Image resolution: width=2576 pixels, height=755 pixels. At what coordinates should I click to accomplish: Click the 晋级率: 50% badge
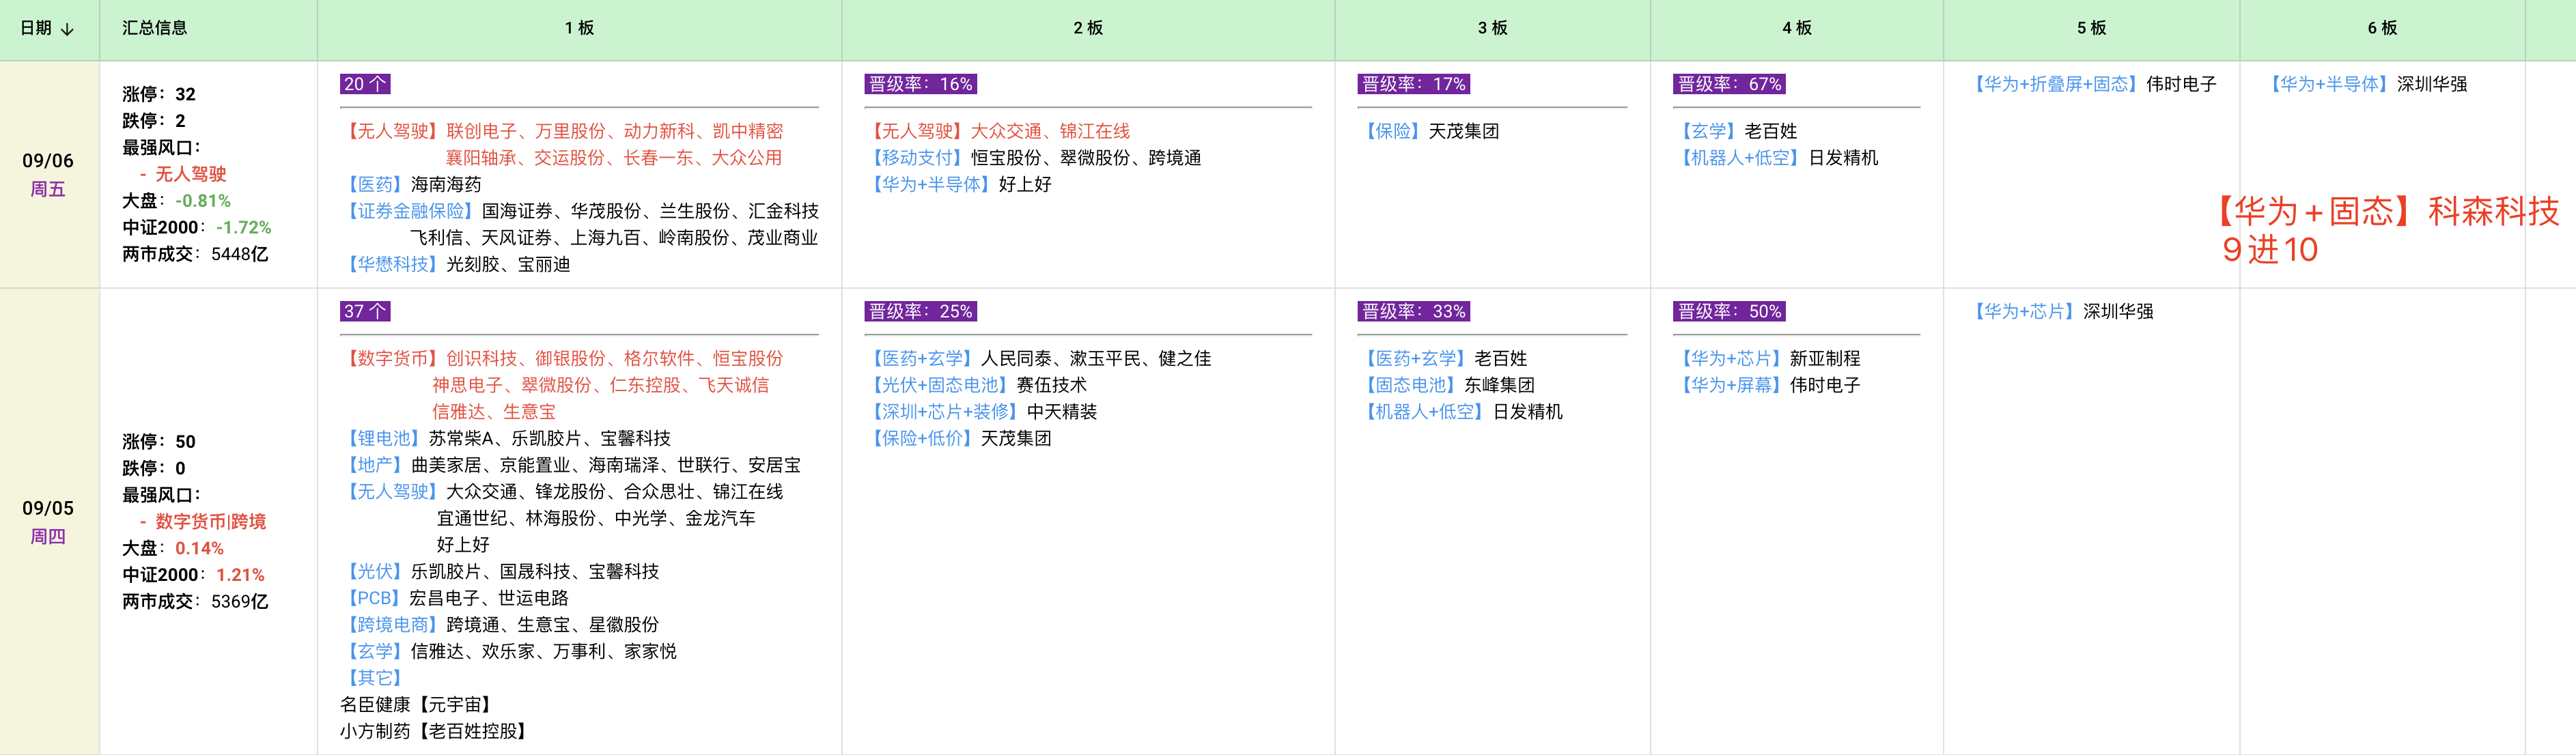point(1729,311)
